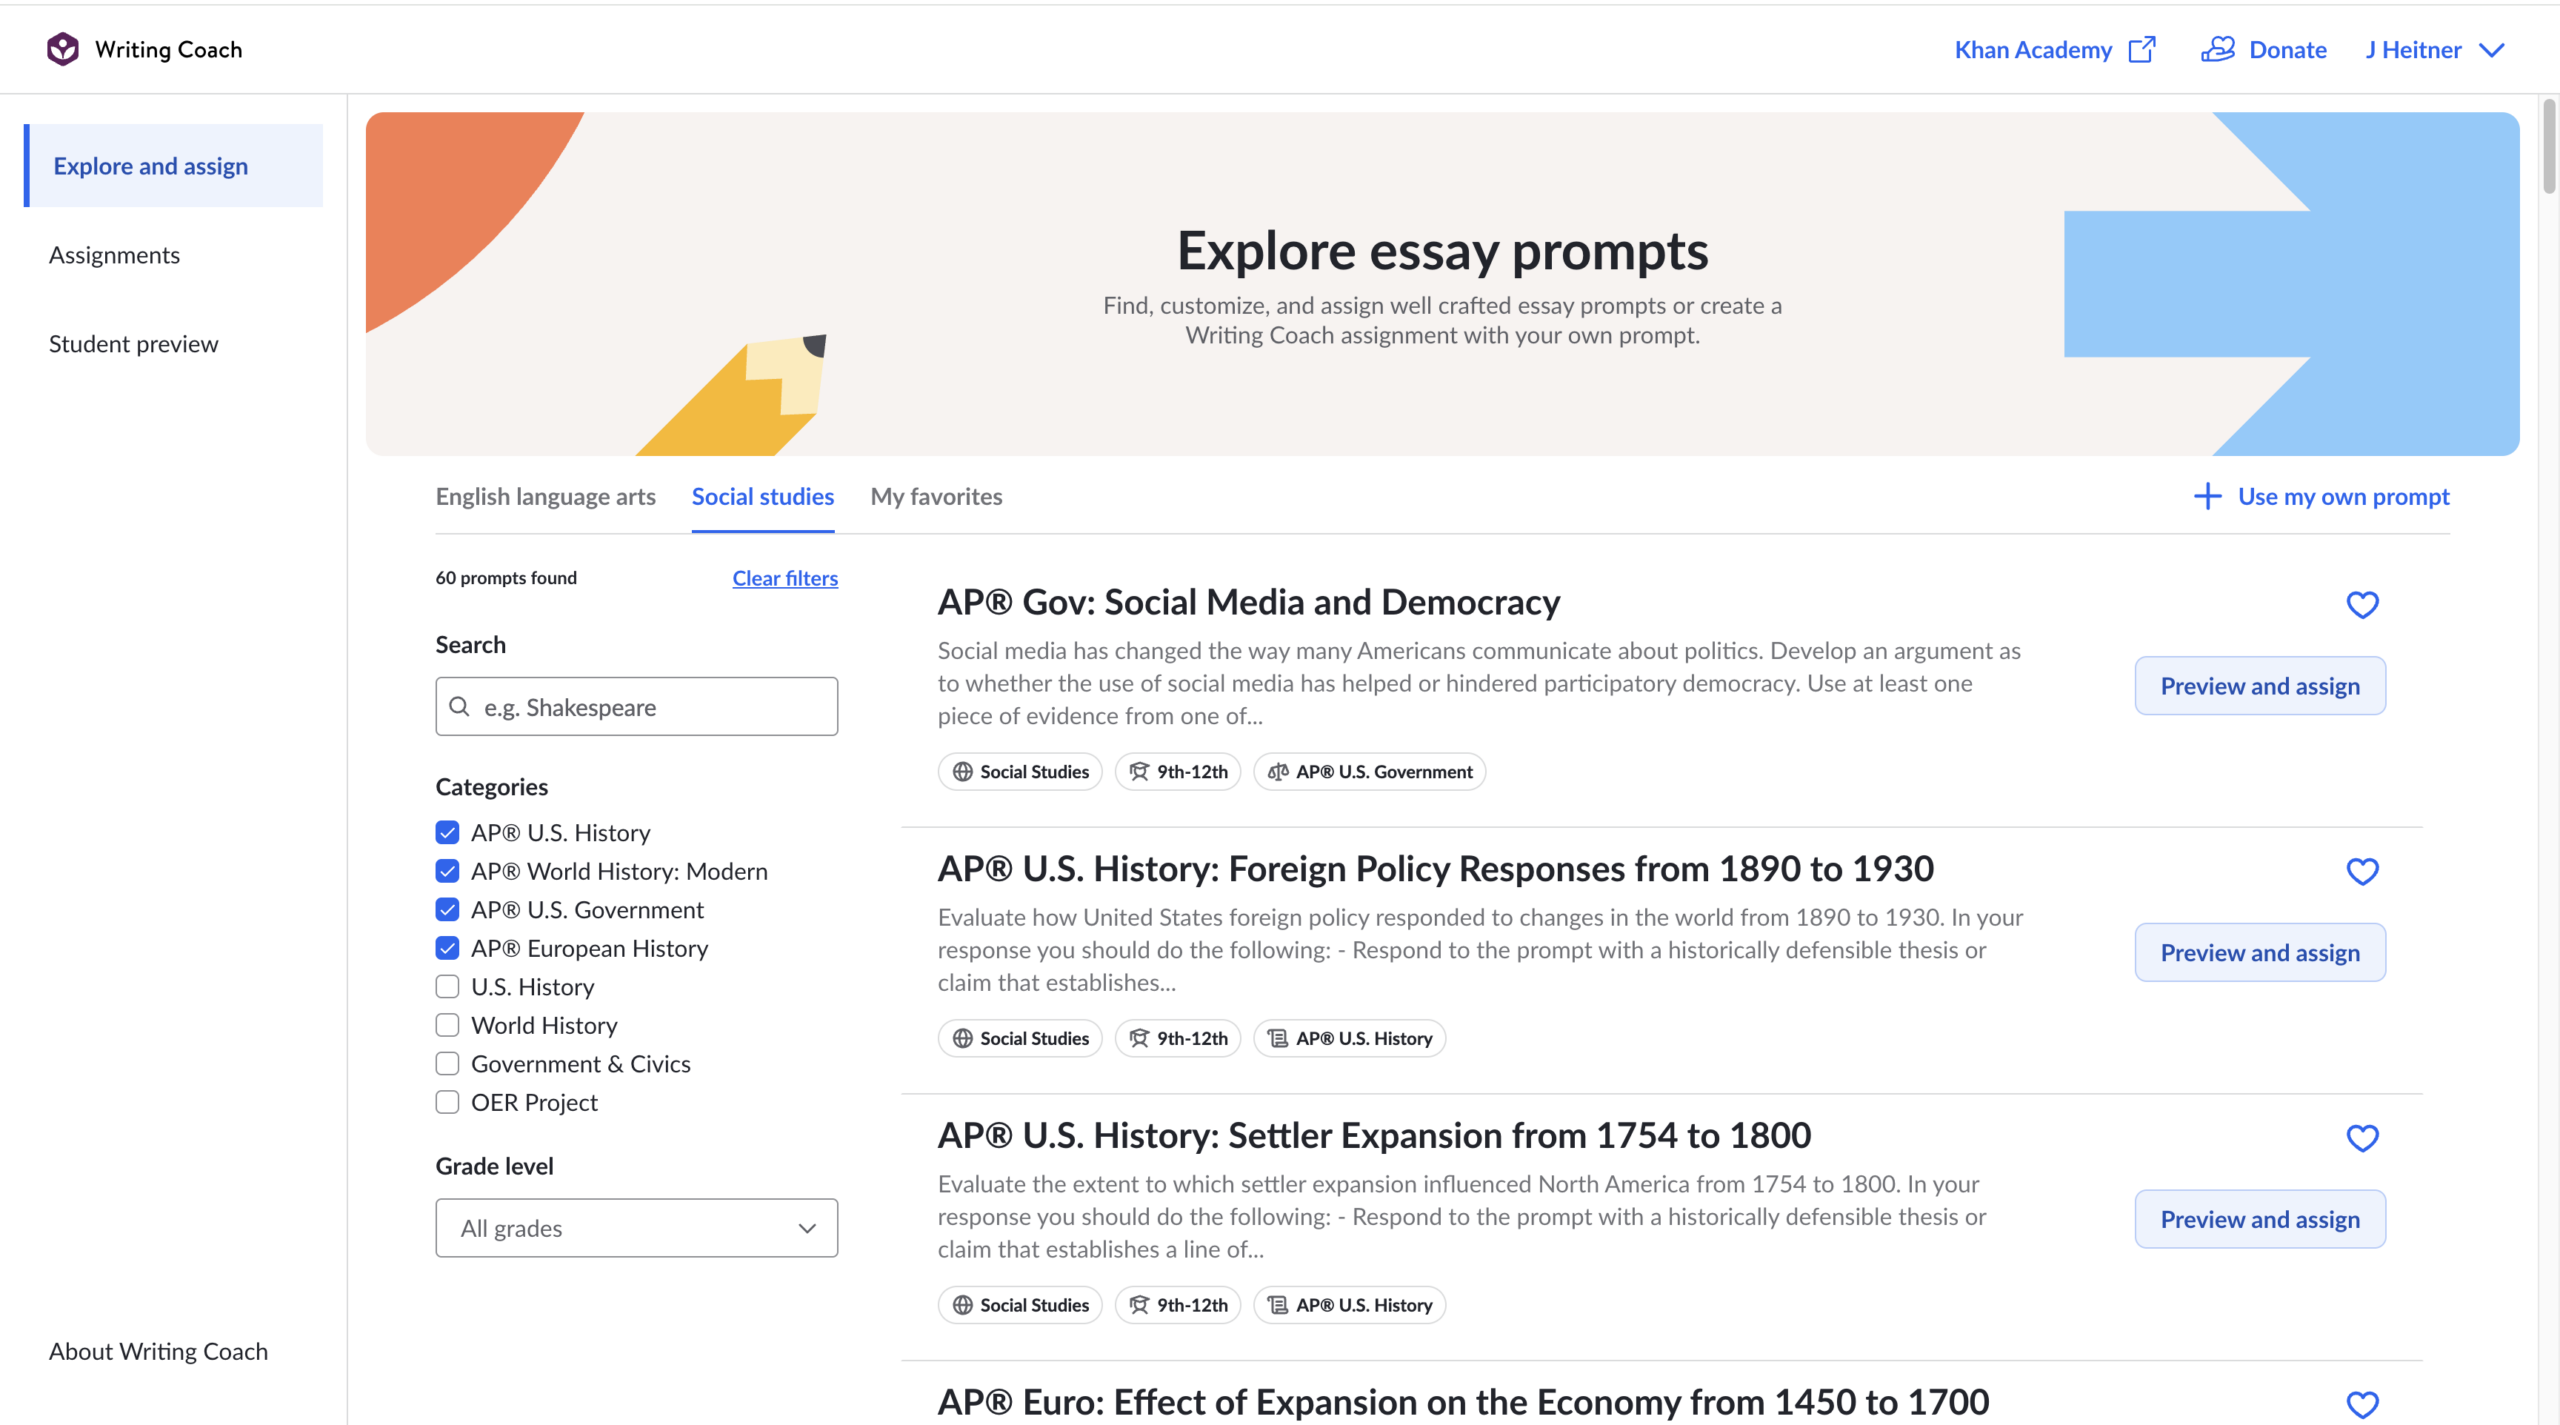Viewport: 2560px width, 1425px height.
Task: Check the OER Project category
Action: pyautogui.click(x=447, y=1101)
